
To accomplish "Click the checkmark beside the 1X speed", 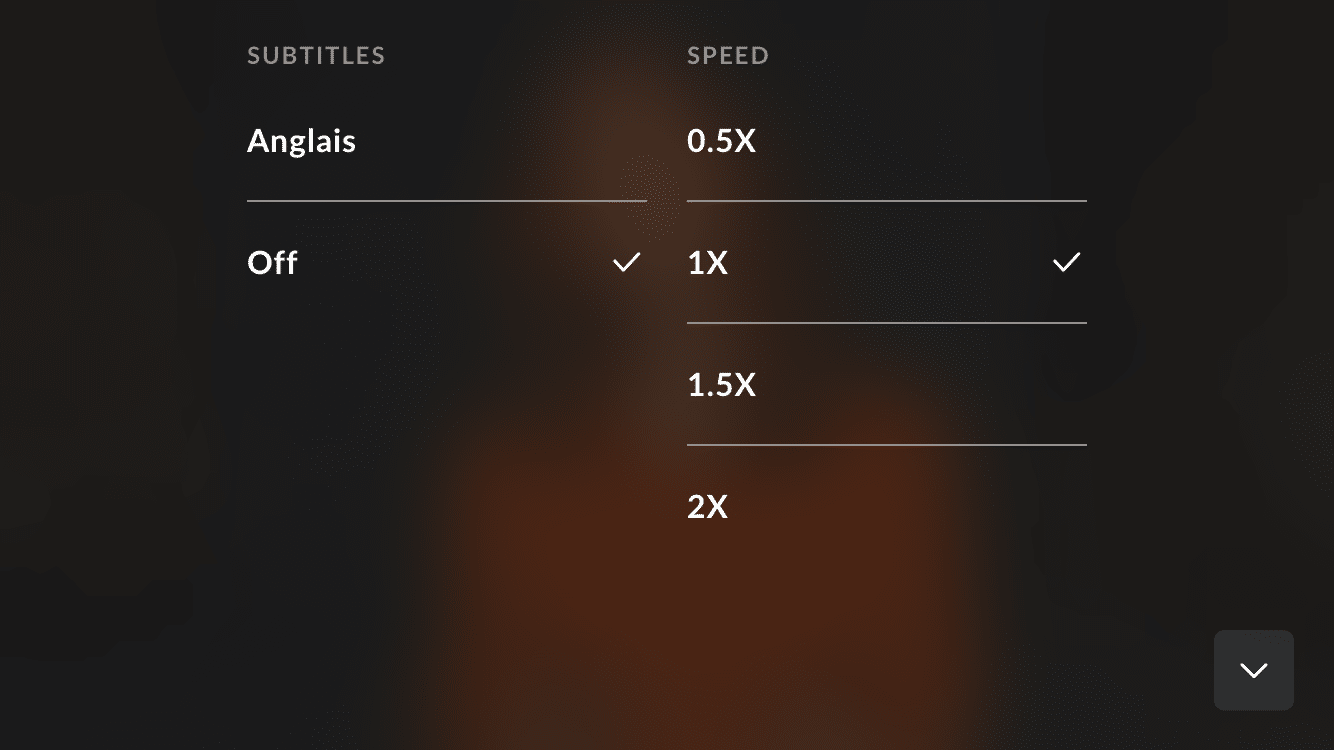I will (x=1067, y=262).
